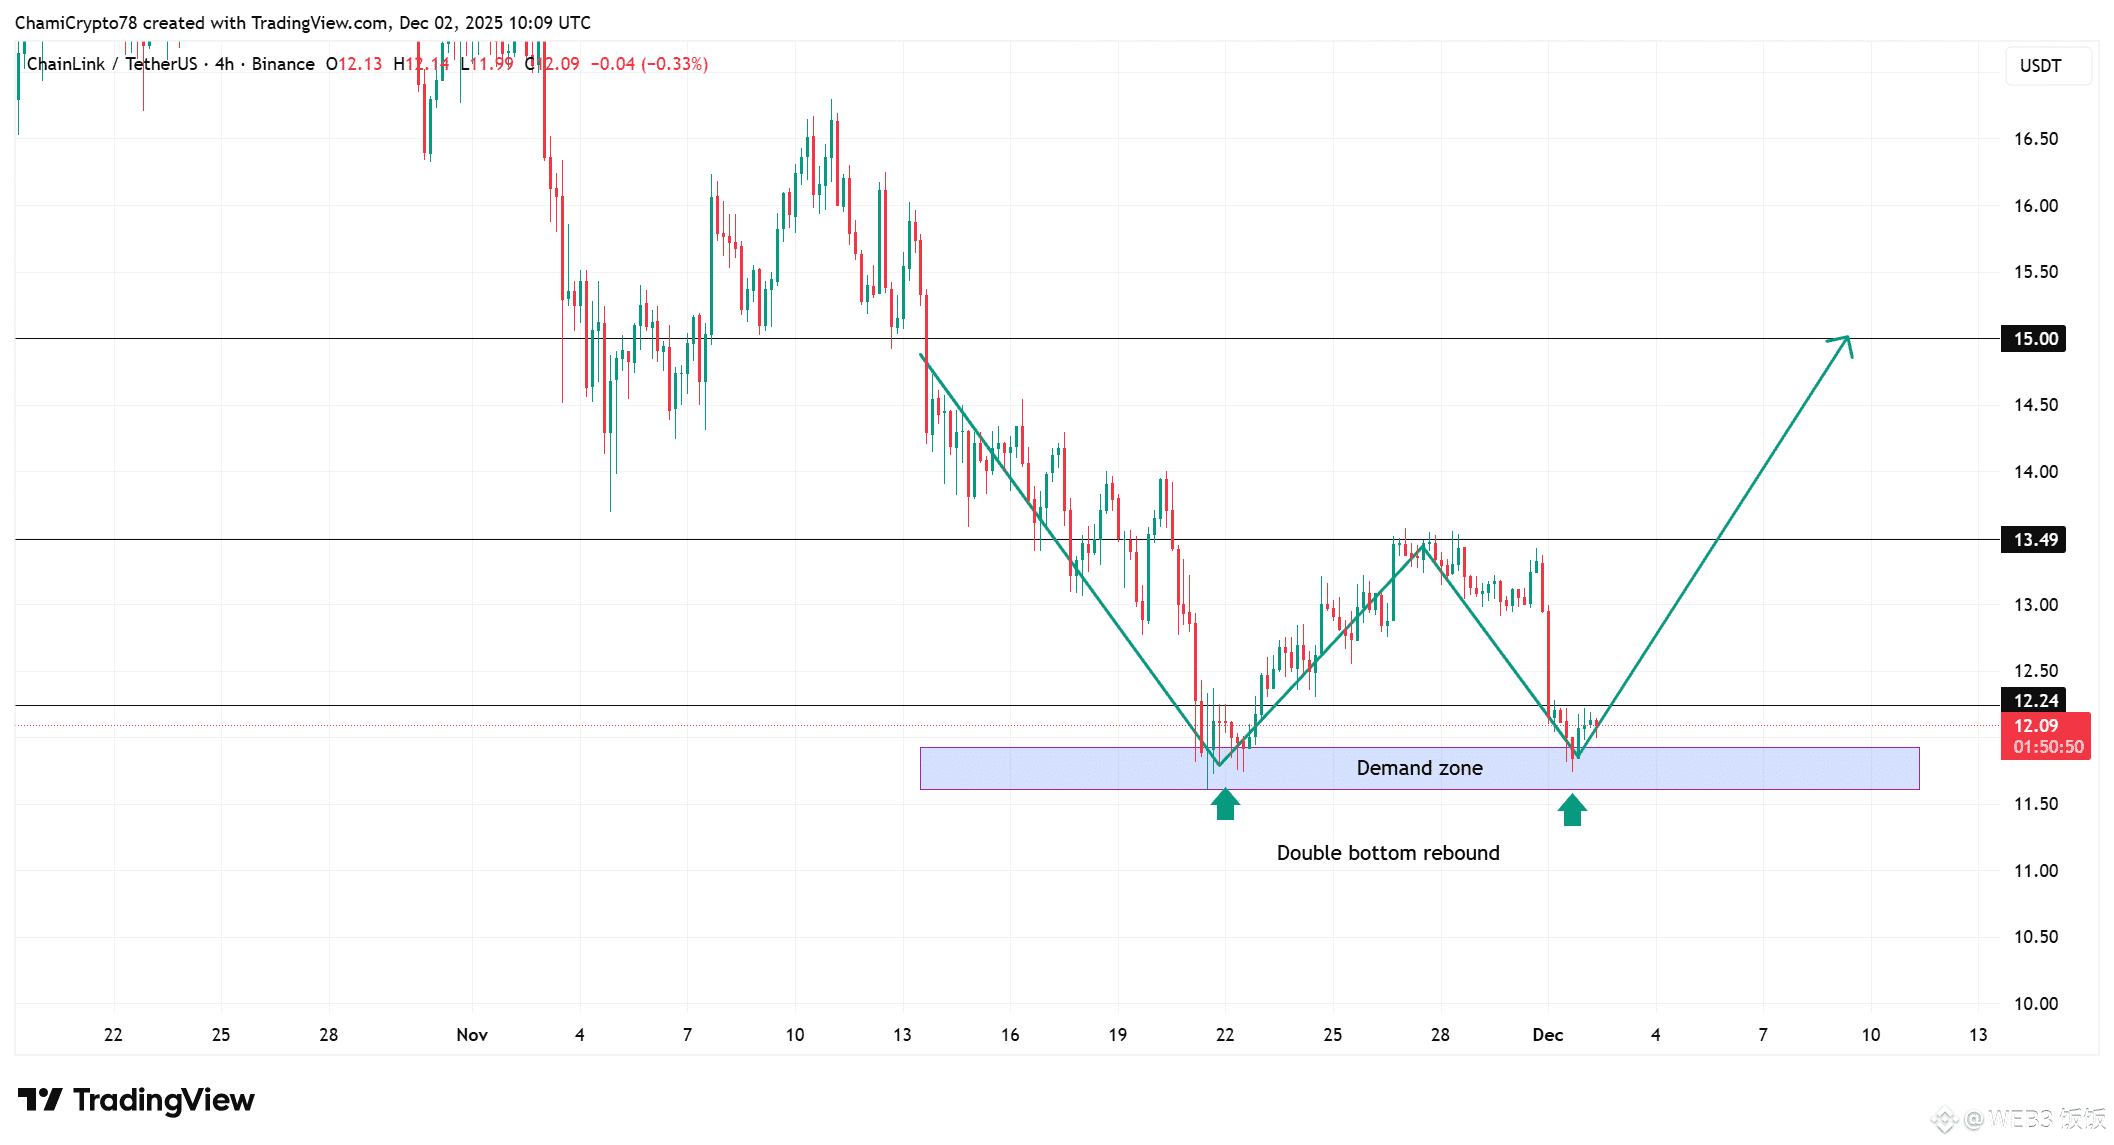
Task: Click the TradingView logo icon
Action: point(40,1100)
